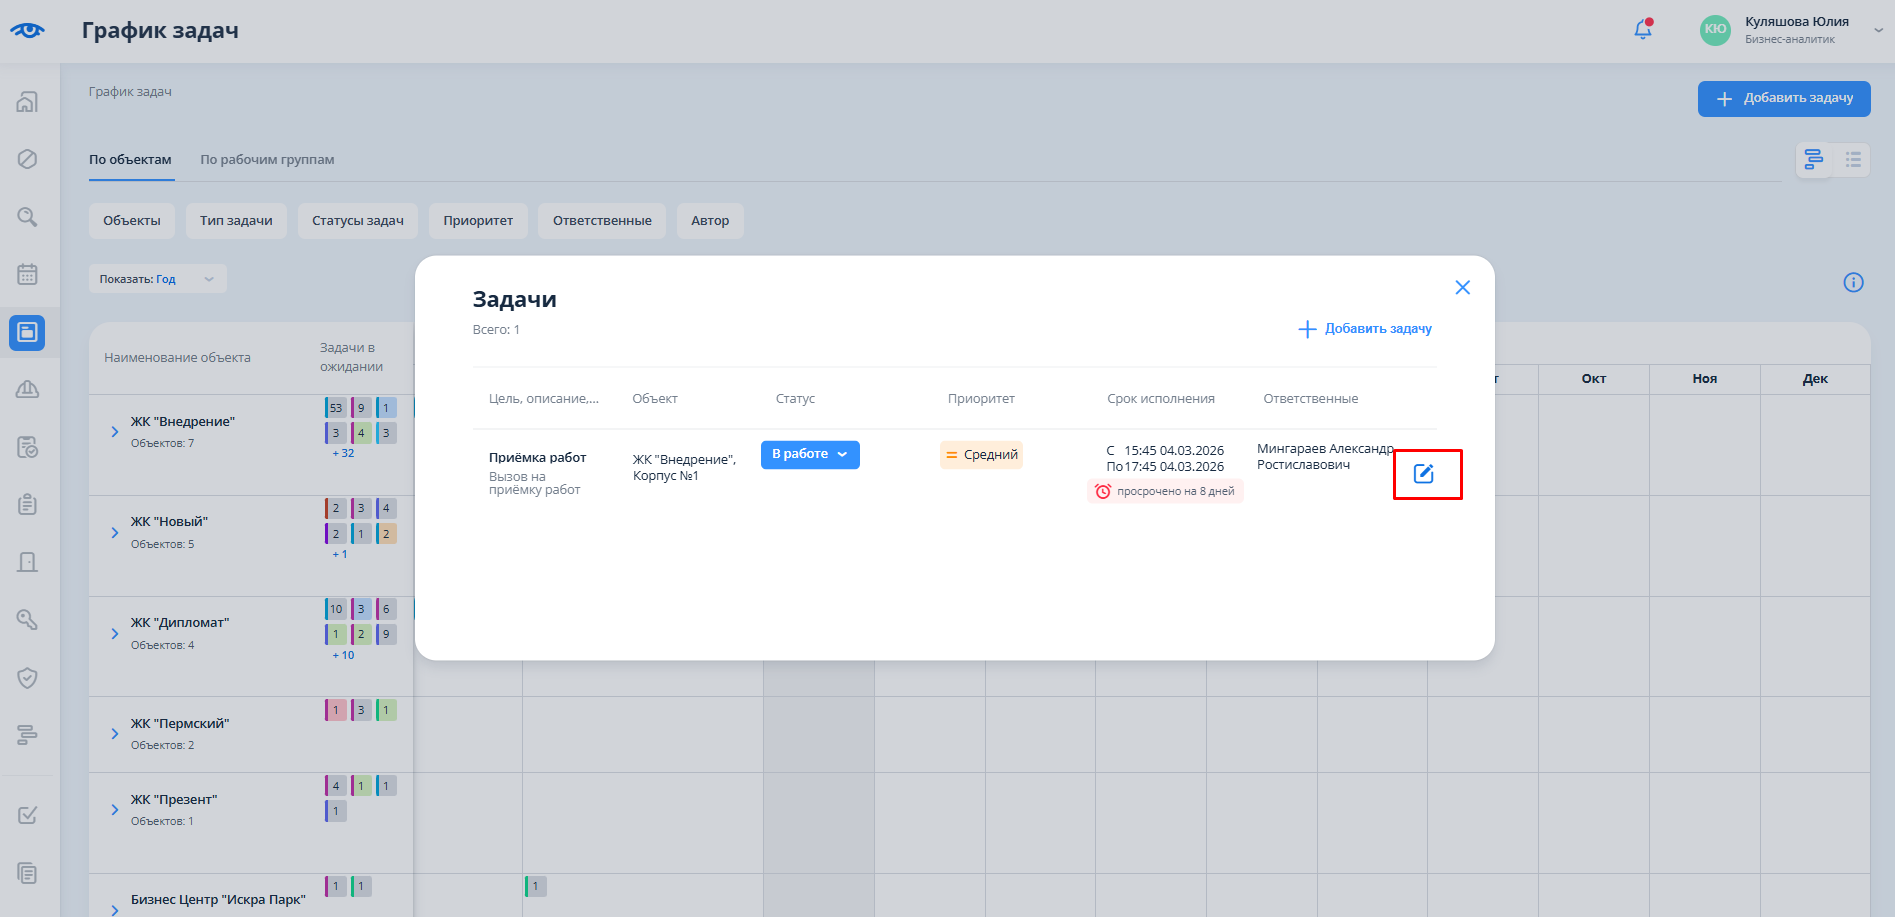Expand the ЖК "Новый" row
Viewport: 1895px width, 917px height.
(x=115, y=533)
